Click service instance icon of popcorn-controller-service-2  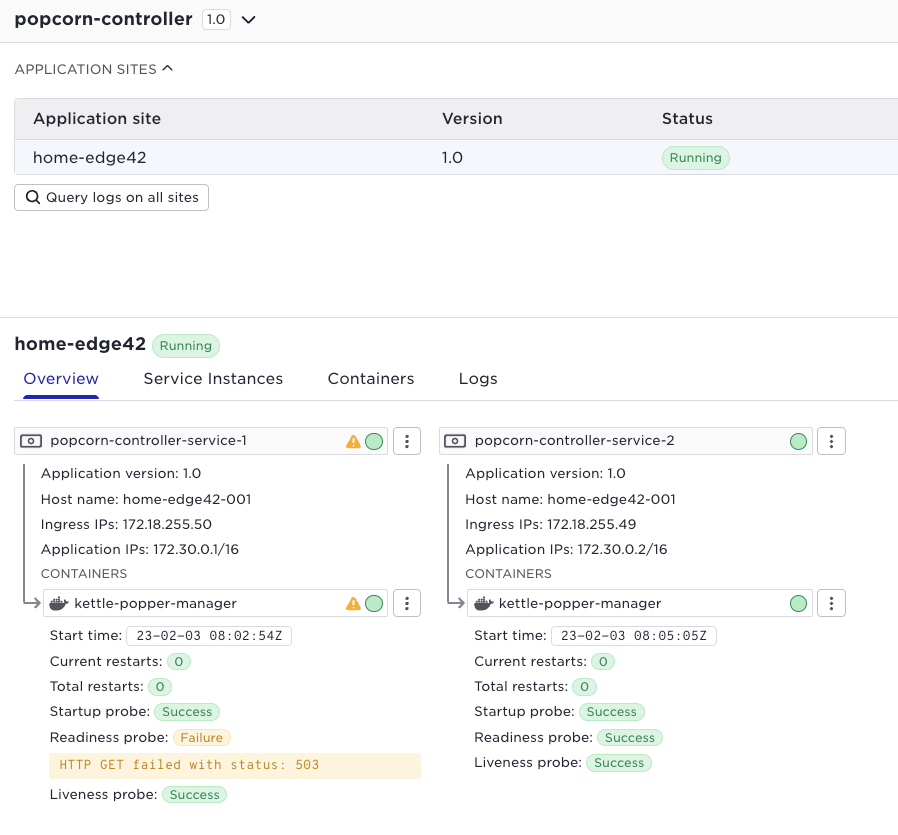click(x=455, y=441)
